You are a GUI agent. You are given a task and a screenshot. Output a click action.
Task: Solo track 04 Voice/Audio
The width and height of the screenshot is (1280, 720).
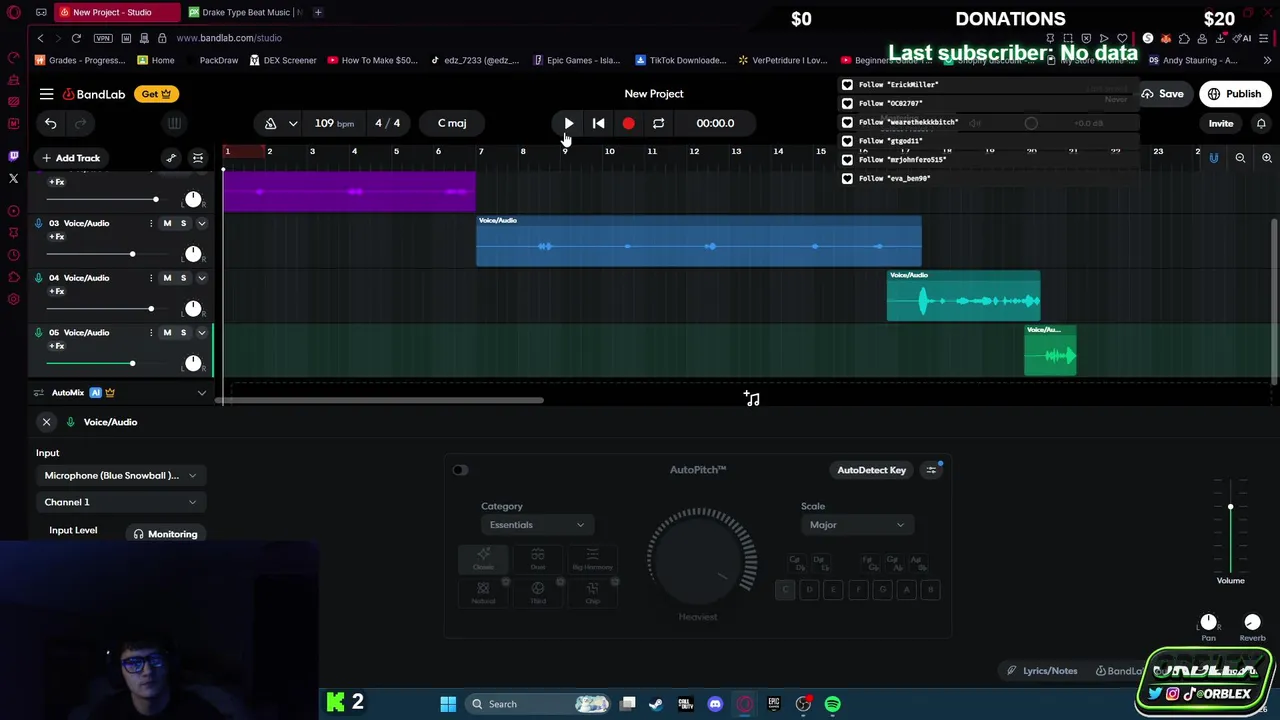click(183, 278)
